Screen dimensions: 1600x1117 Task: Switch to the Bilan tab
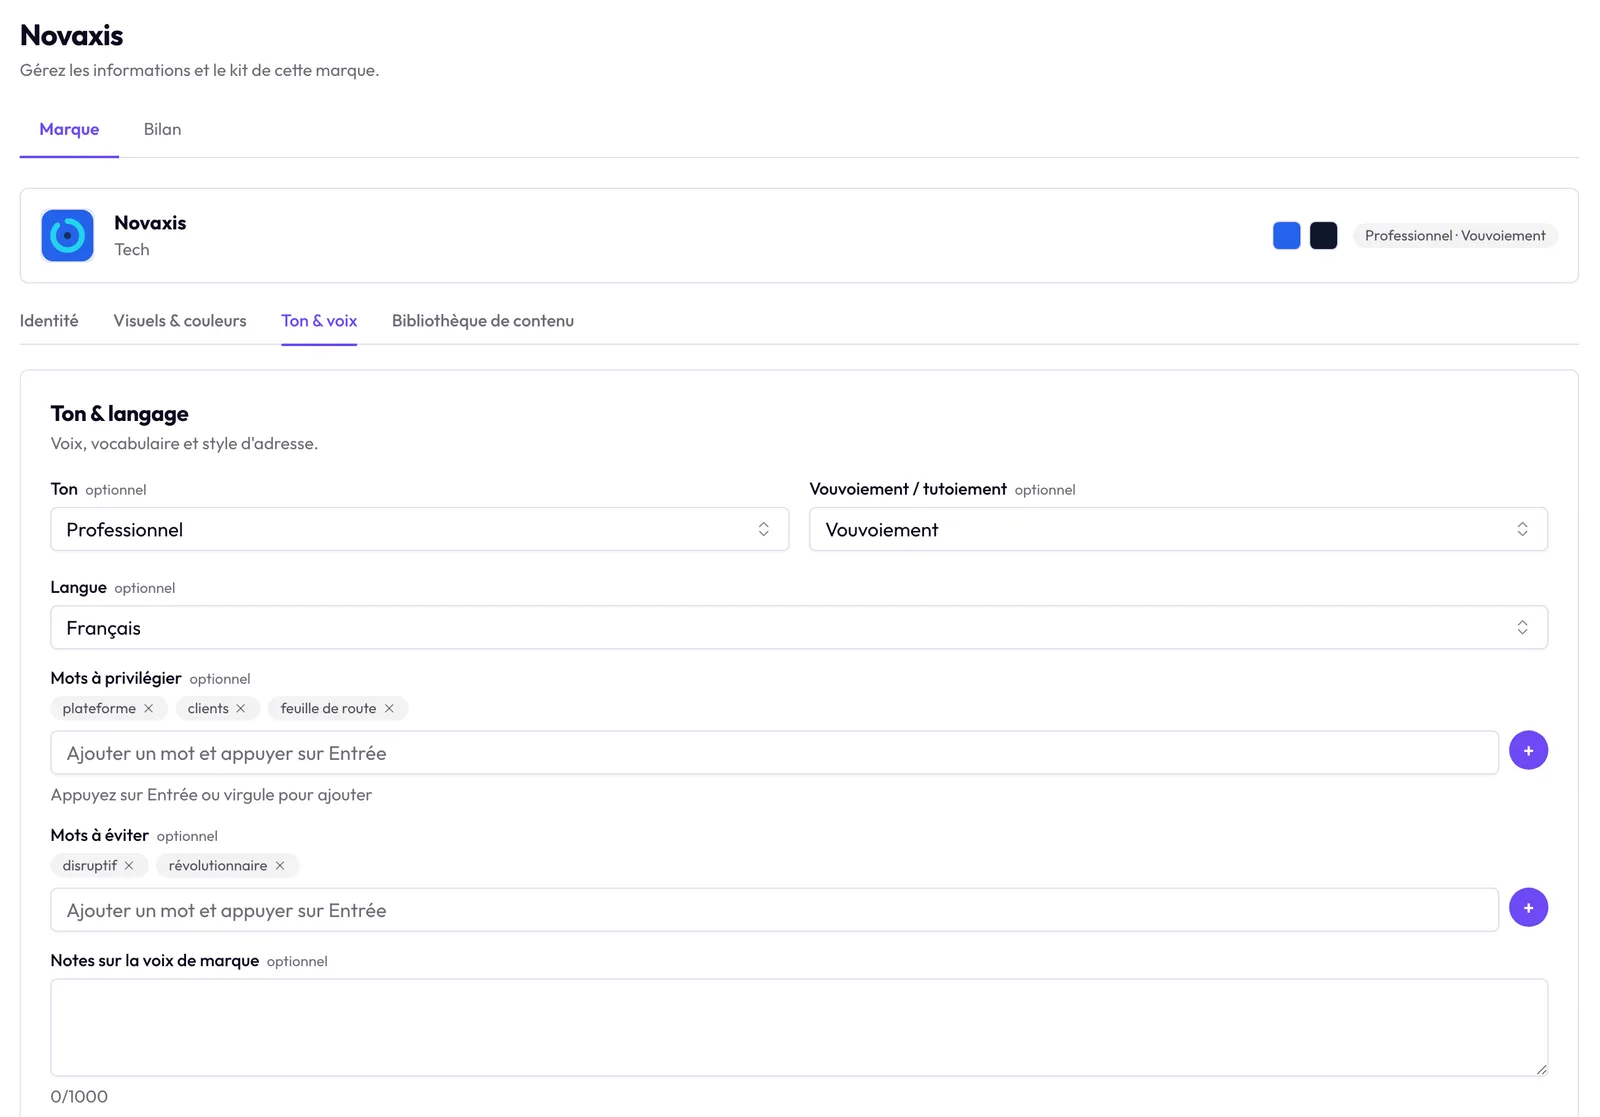pyautogui.click(x=162, y=129)
